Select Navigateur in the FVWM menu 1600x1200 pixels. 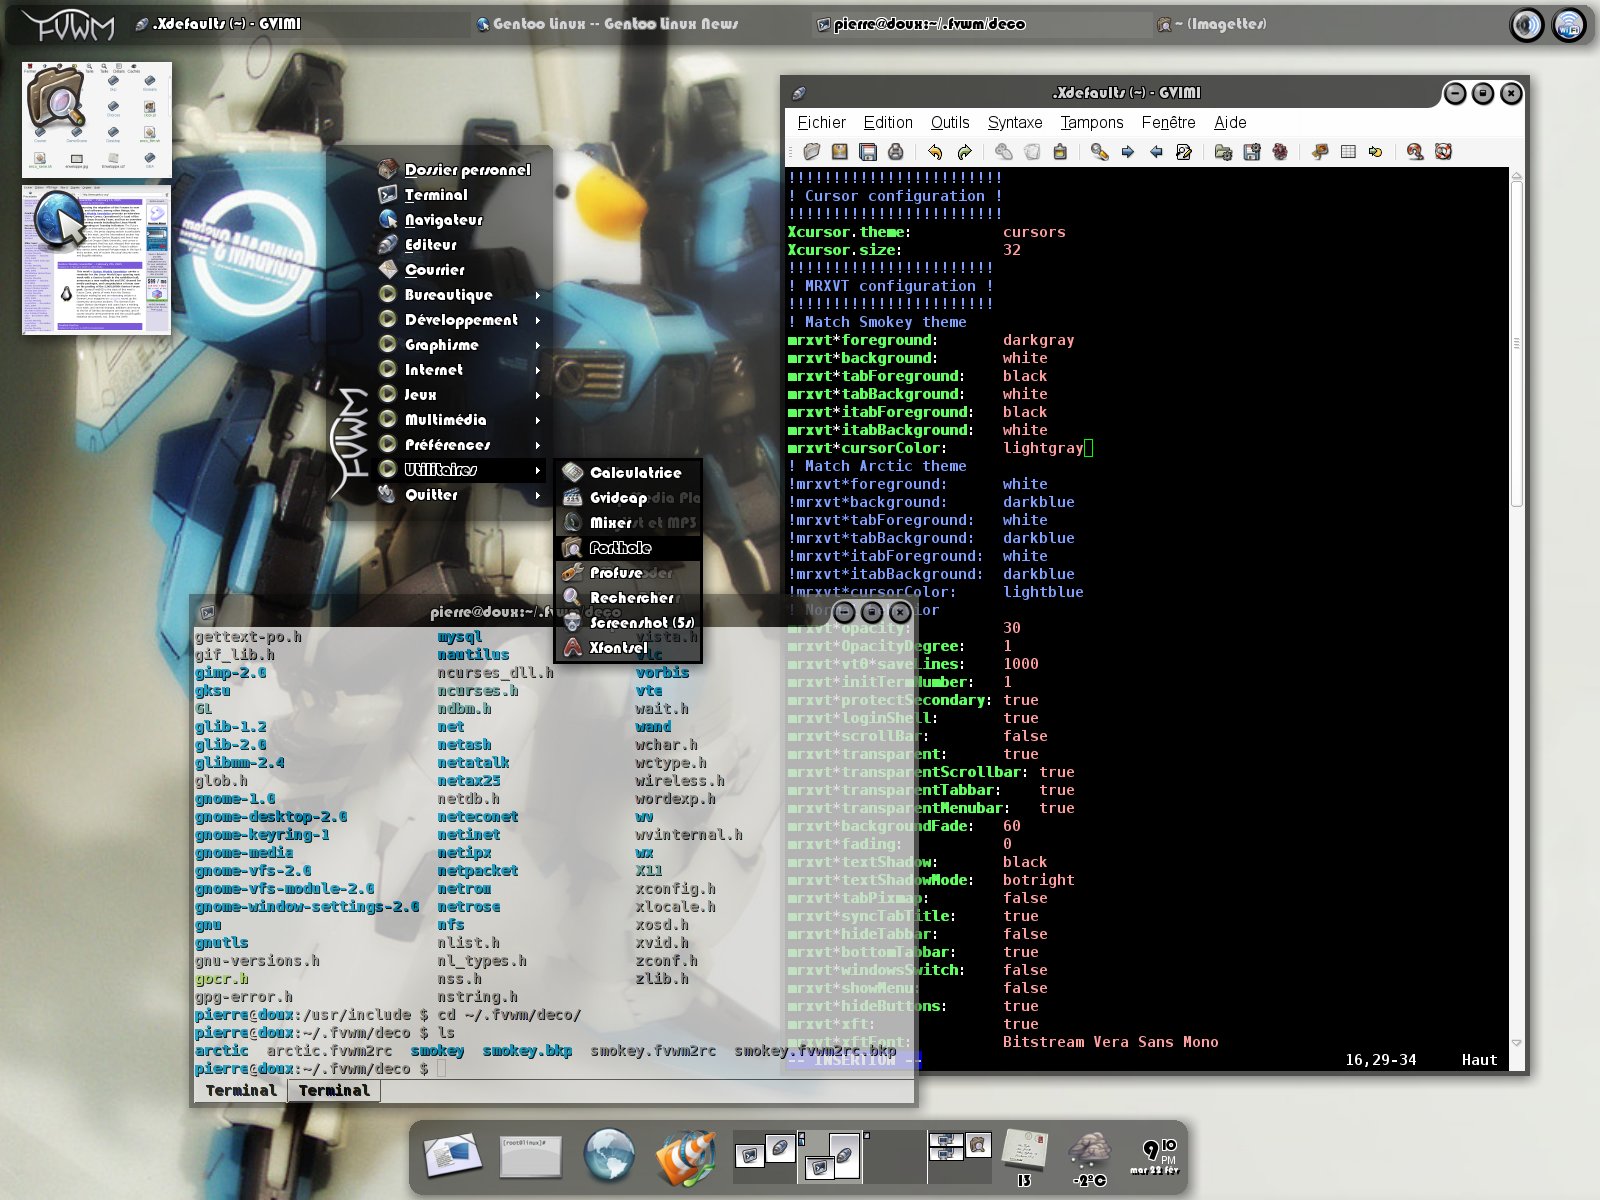click(461, 220)
